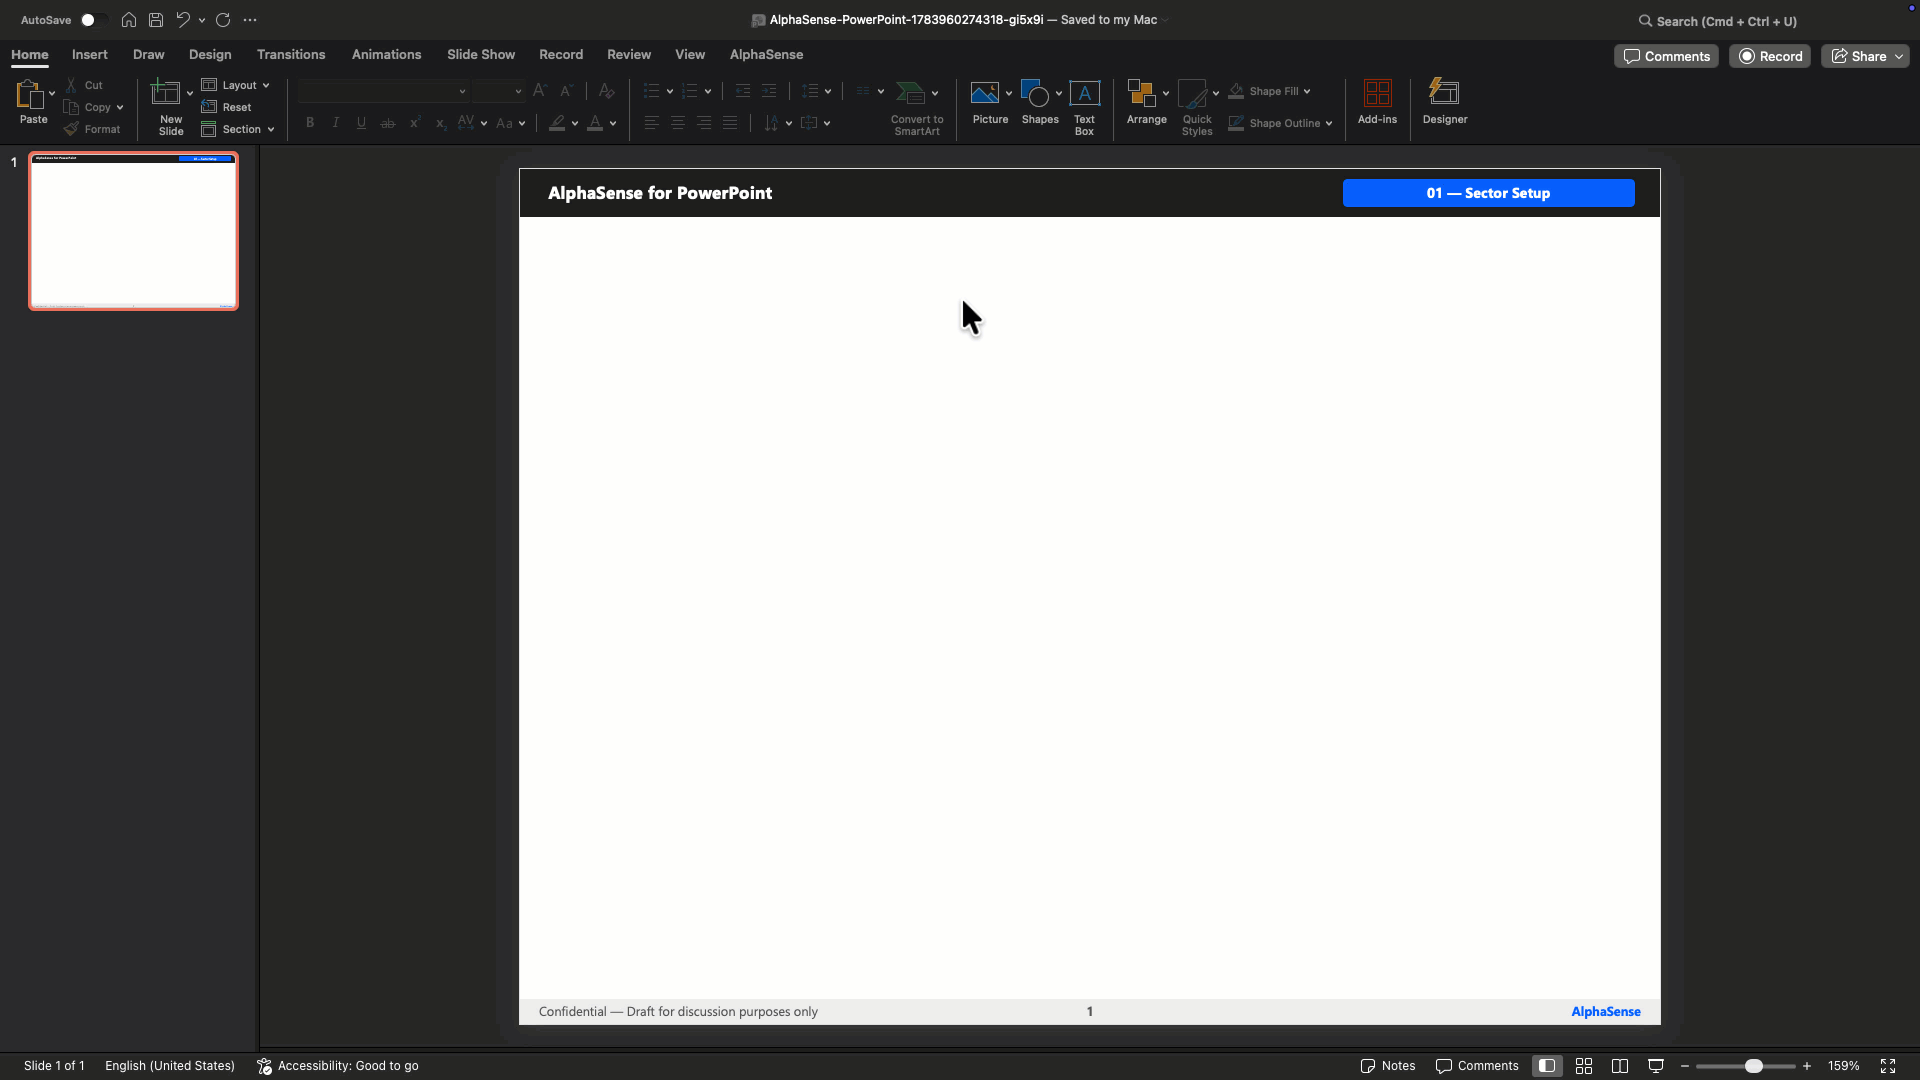
Task: Open the Section dropdown
Action: point(238,129)
